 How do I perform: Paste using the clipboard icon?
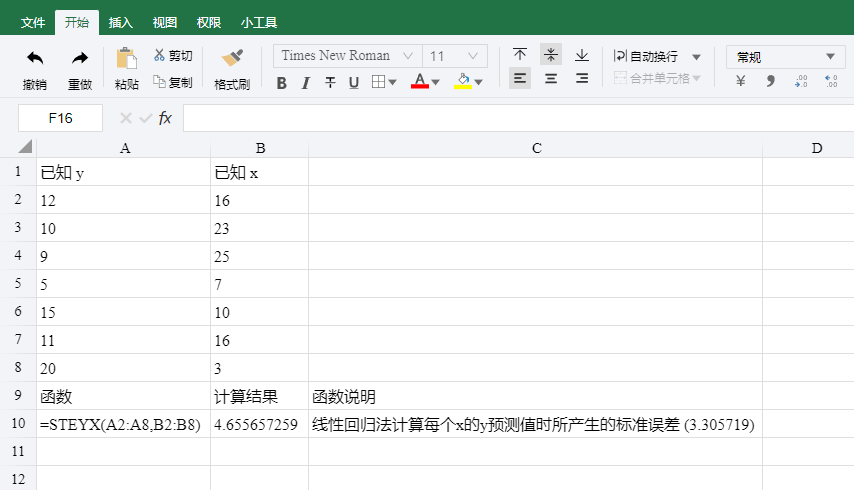pos(126,58)
